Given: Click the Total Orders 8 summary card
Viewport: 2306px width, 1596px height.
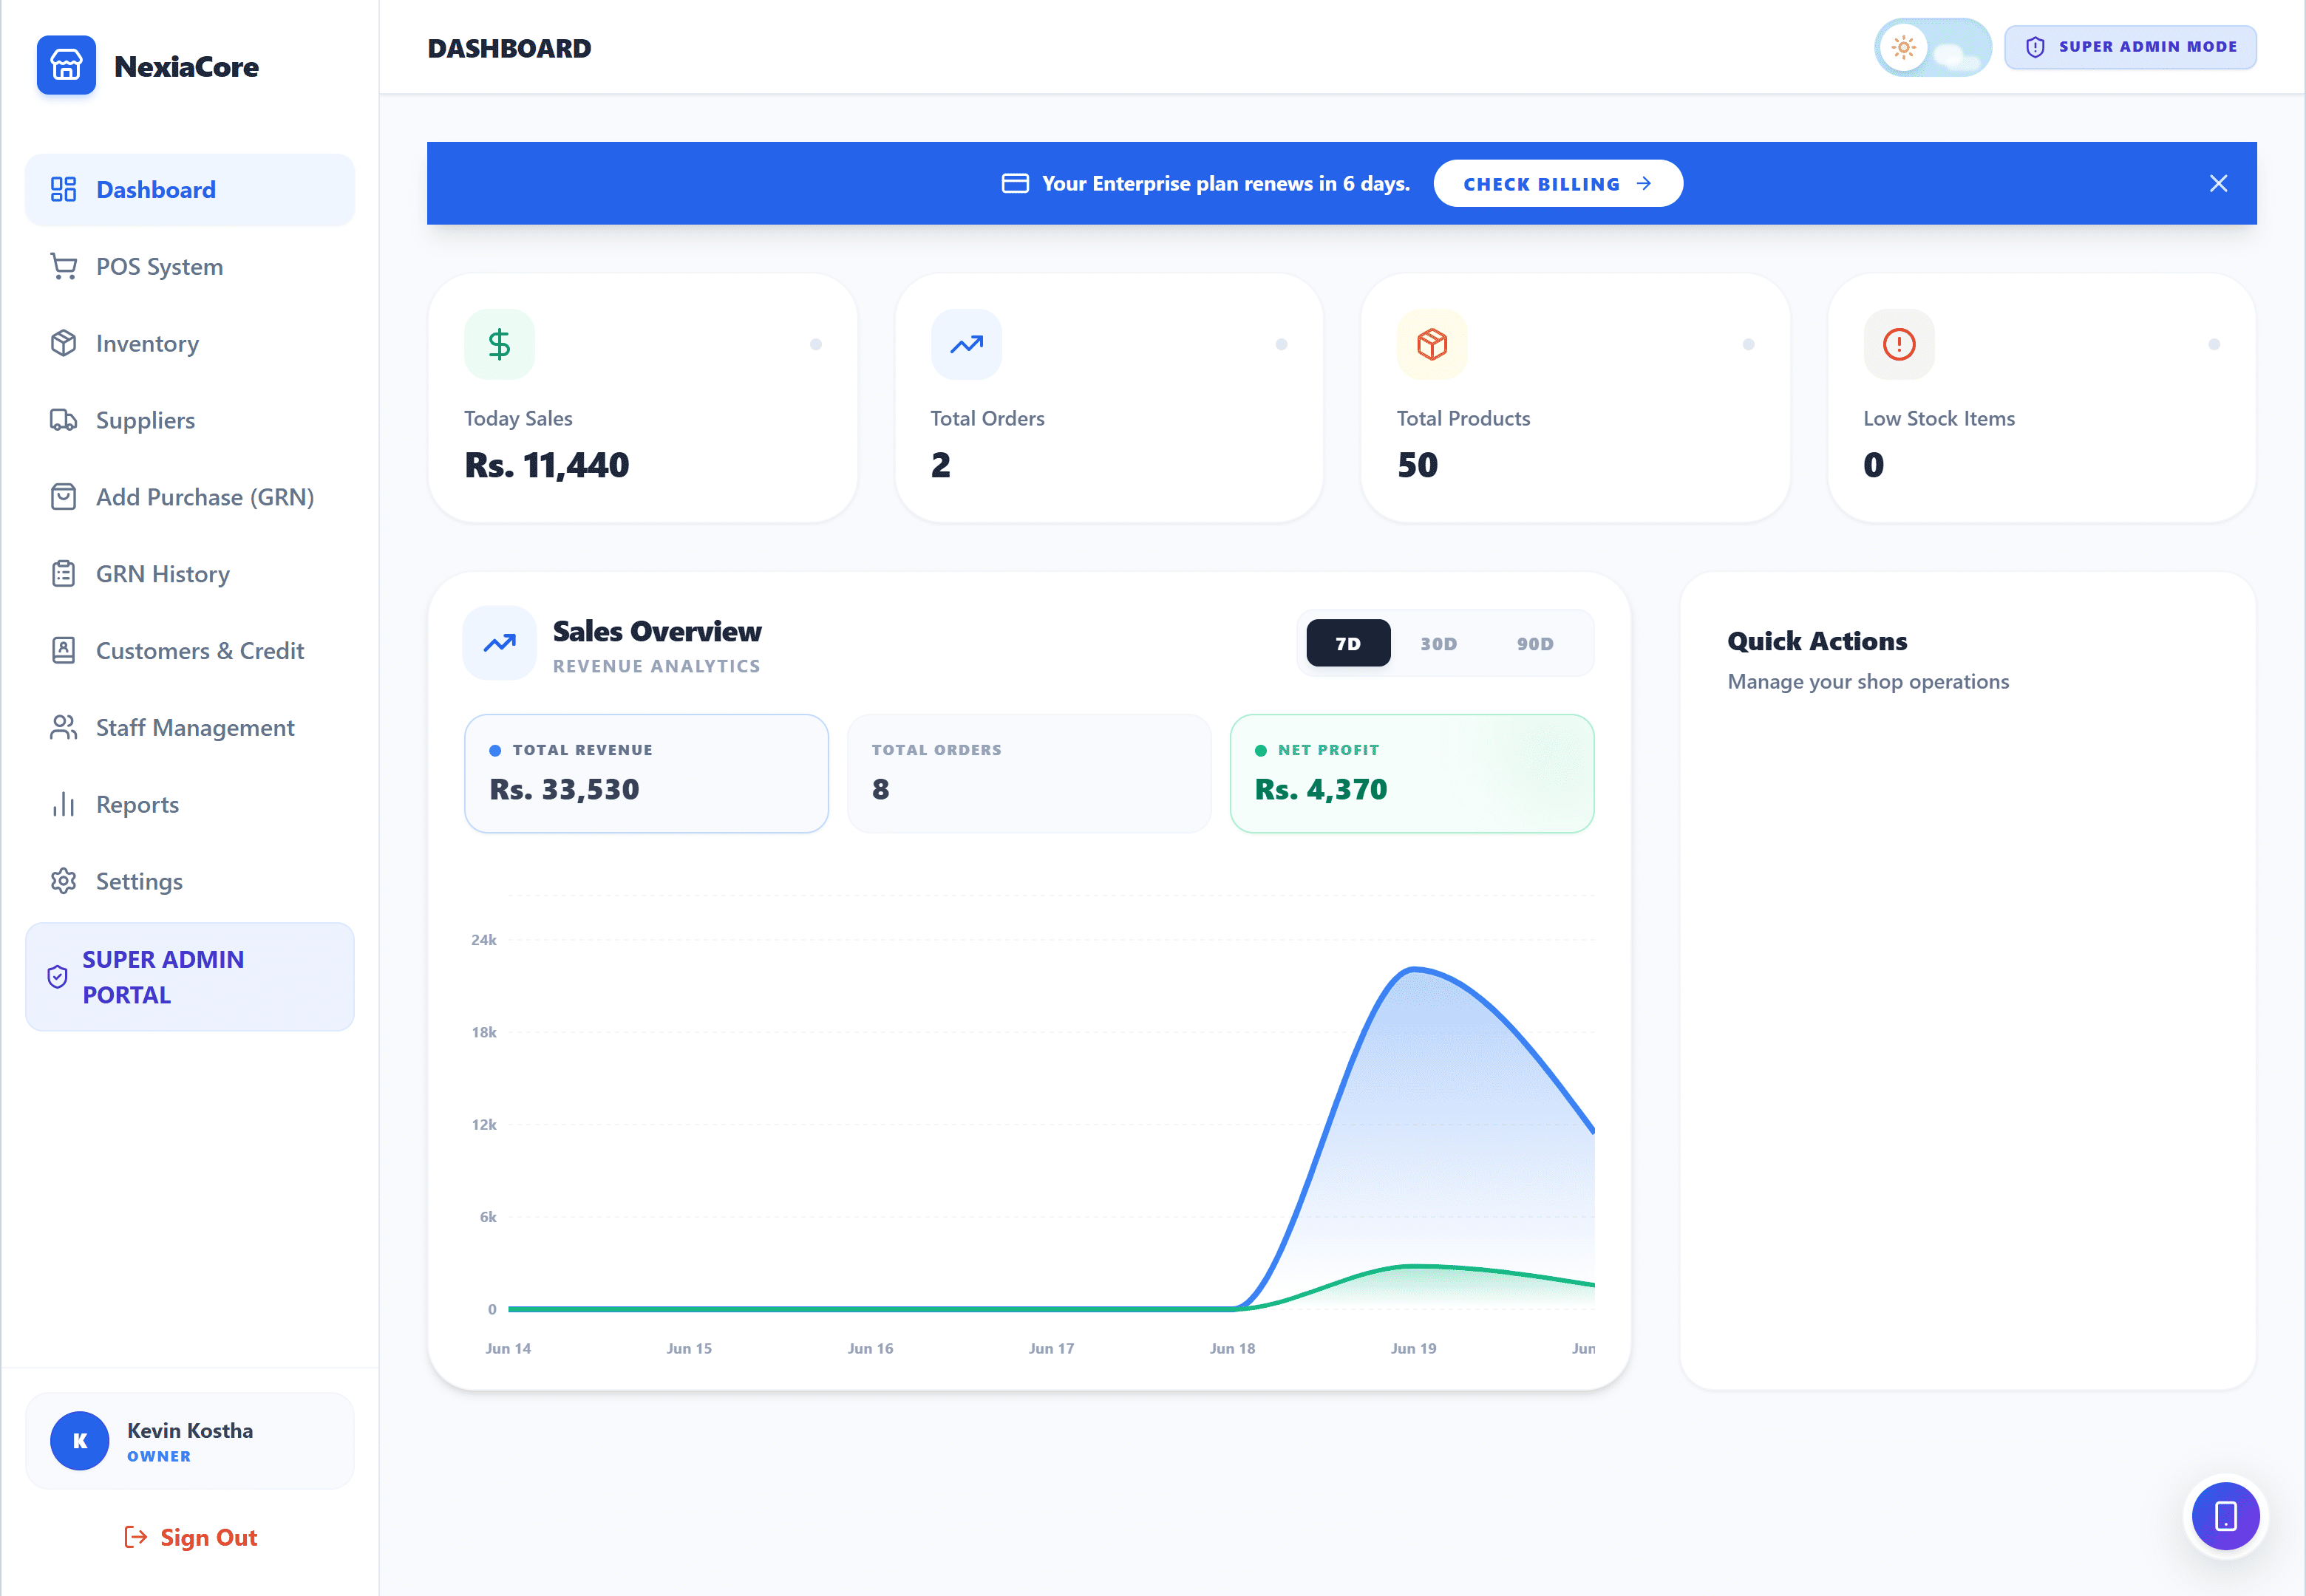Looking at the screenshot, I should point(1029,774).
